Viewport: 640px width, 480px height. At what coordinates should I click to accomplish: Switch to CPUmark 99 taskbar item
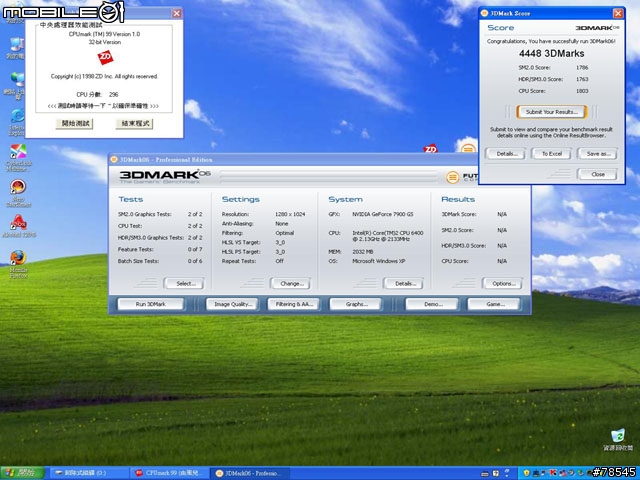tap(169, 473)
